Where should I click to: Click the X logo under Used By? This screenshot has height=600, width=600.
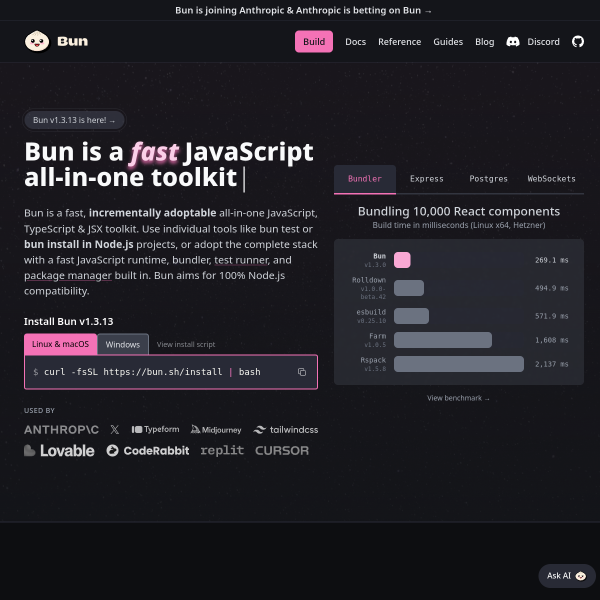(x=115, y=430)
